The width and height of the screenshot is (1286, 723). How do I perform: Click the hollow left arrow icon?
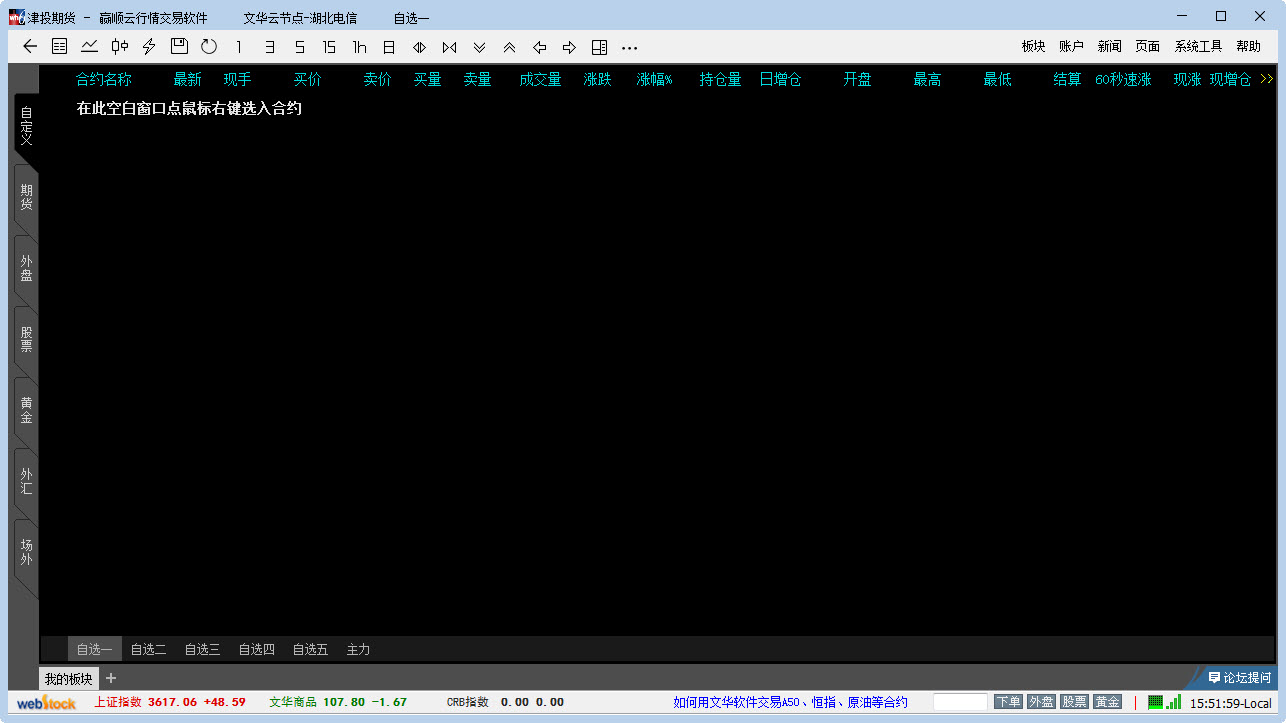(539, 46)
